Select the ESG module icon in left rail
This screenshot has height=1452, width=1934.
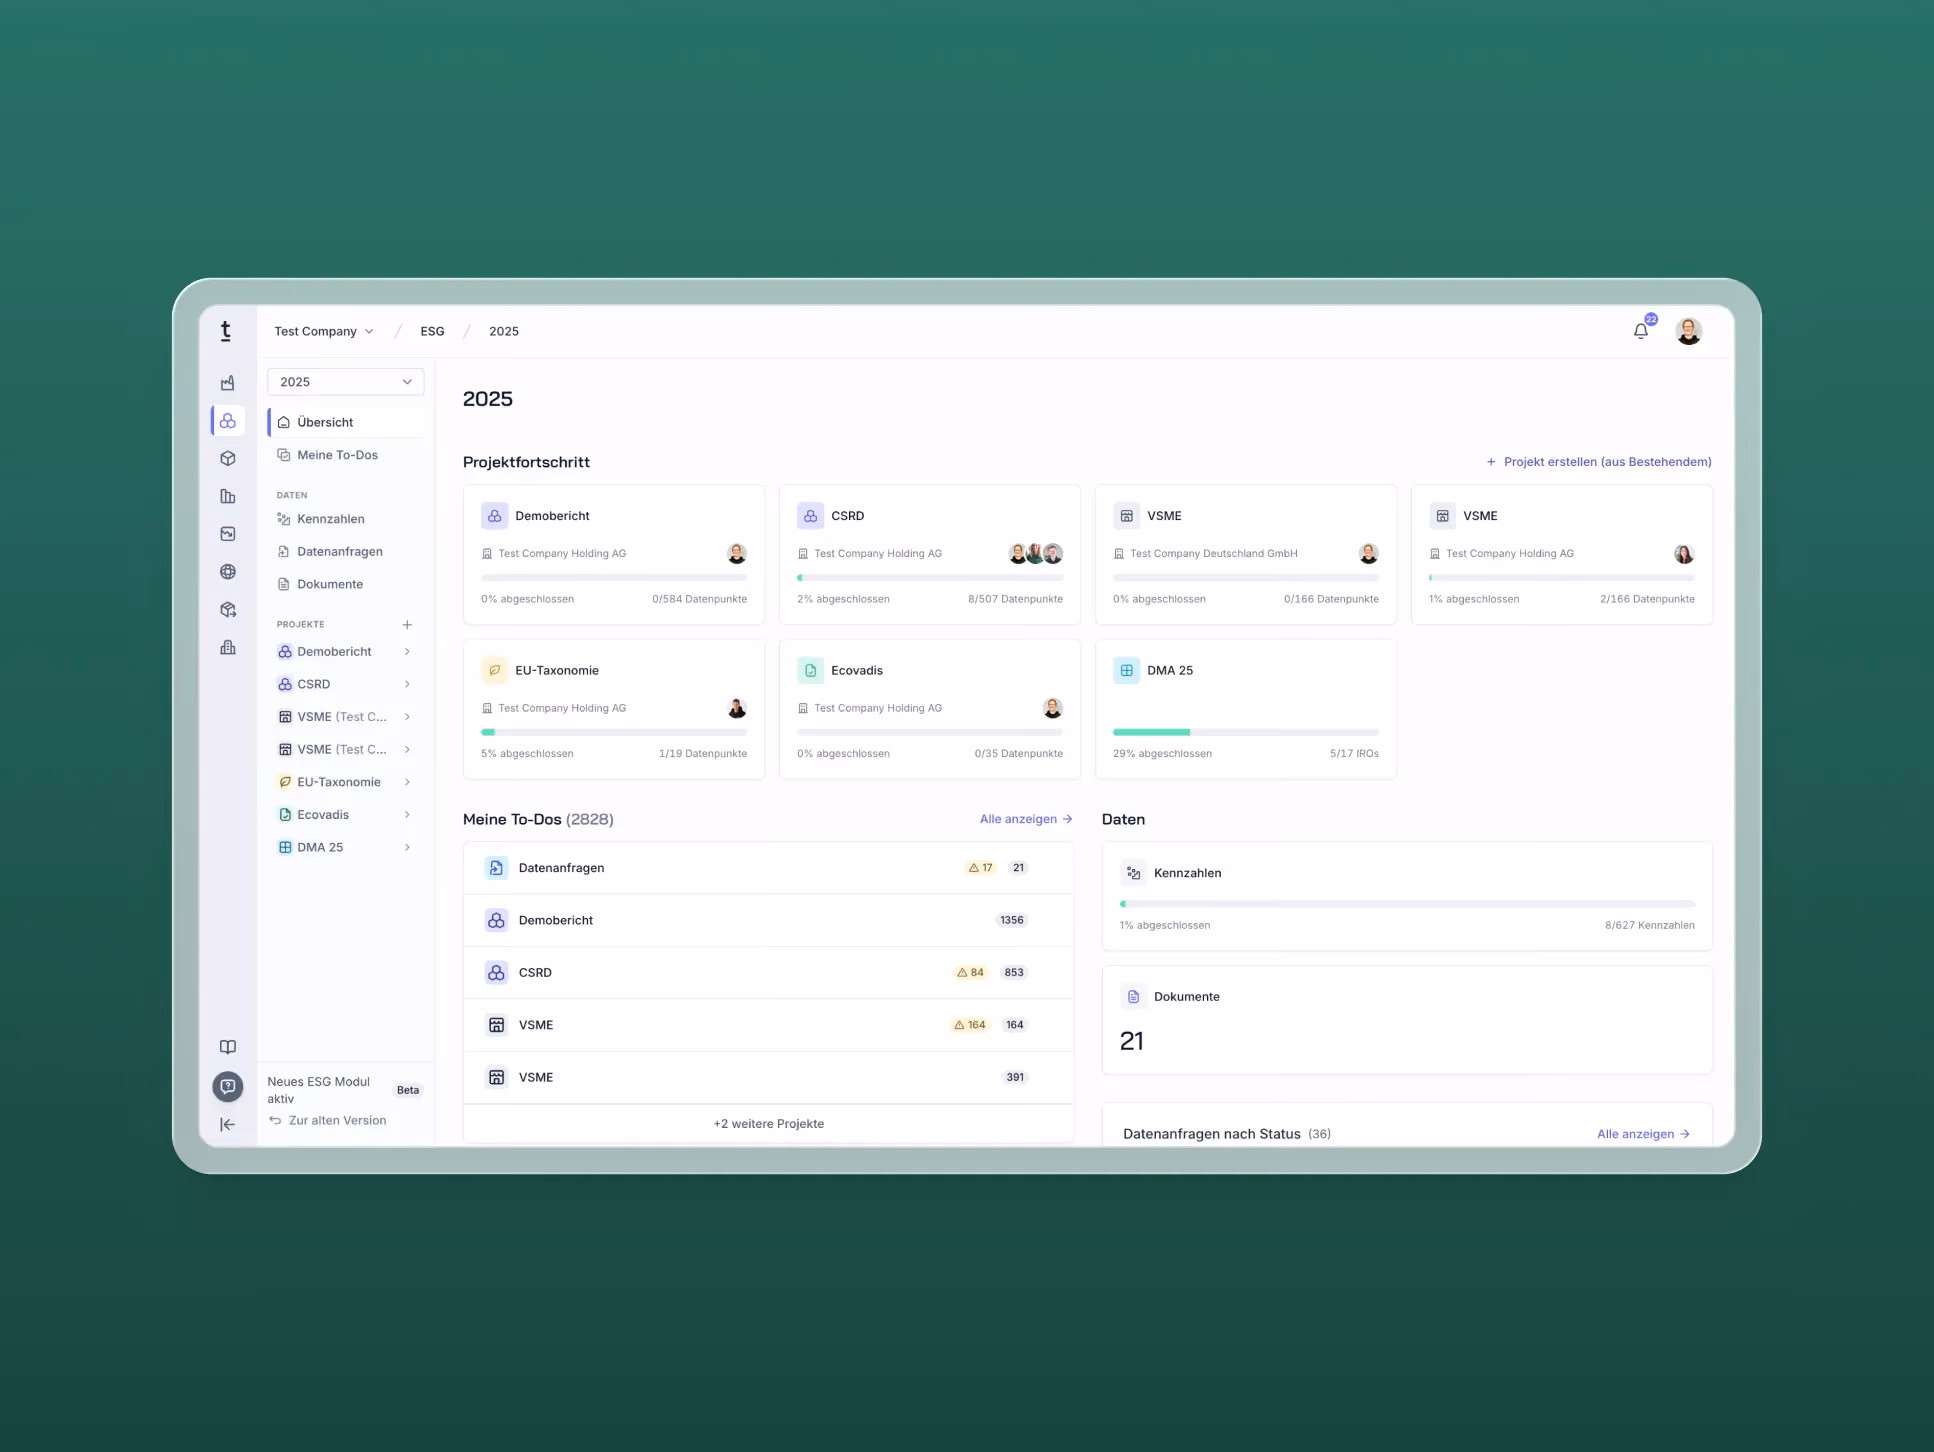(228, 421)
